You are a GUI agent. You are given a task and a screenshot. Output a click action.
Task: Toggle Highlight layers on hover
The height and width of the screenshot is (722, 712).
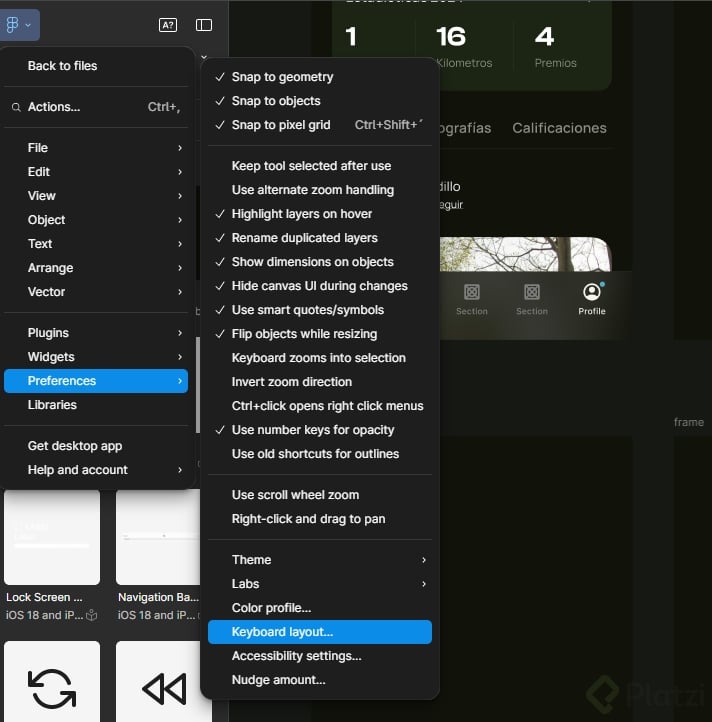pos(320,214)
